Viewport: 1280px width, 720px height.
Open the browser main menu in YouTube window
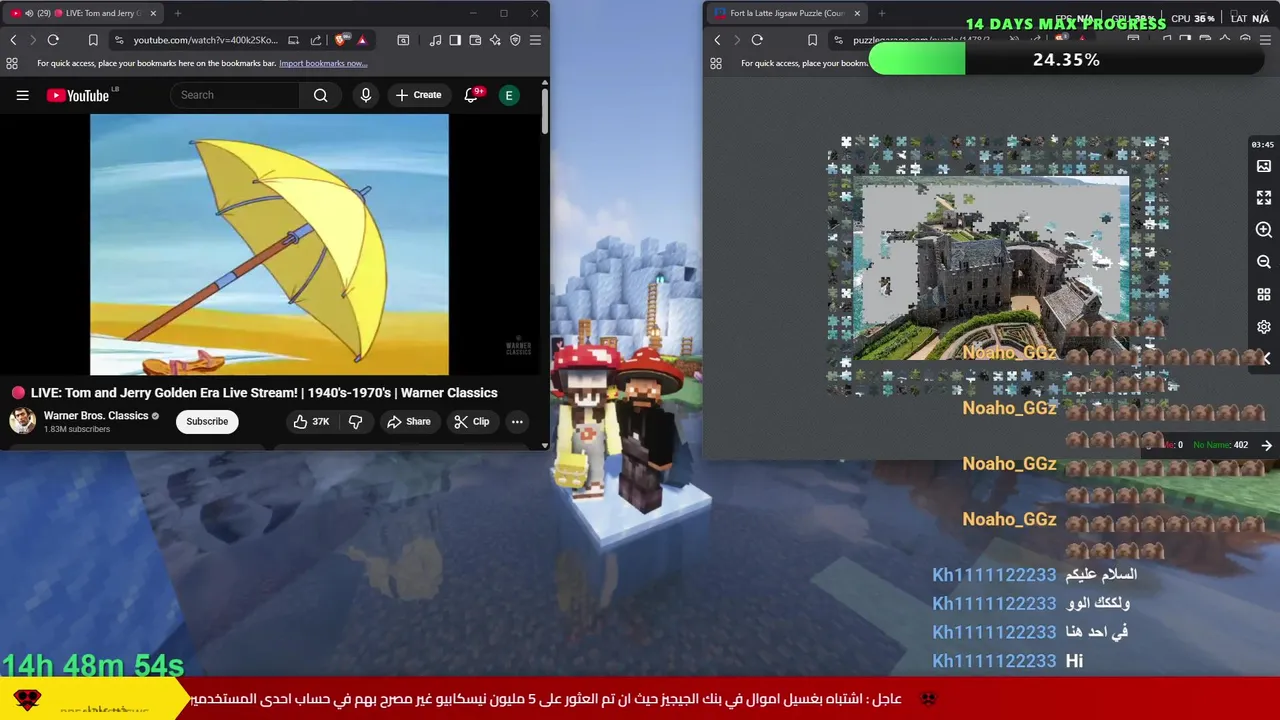point(535,40)
